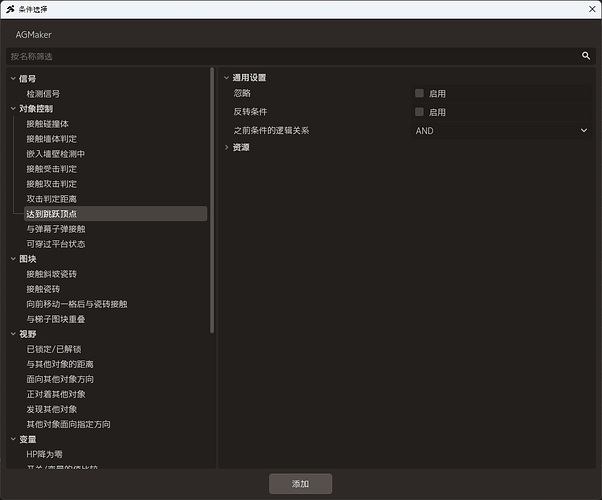Image resolution: width=602 pixels, height=500 pixels.
Task: Select 接触瓷砖 condition
Action: [43, 289]
